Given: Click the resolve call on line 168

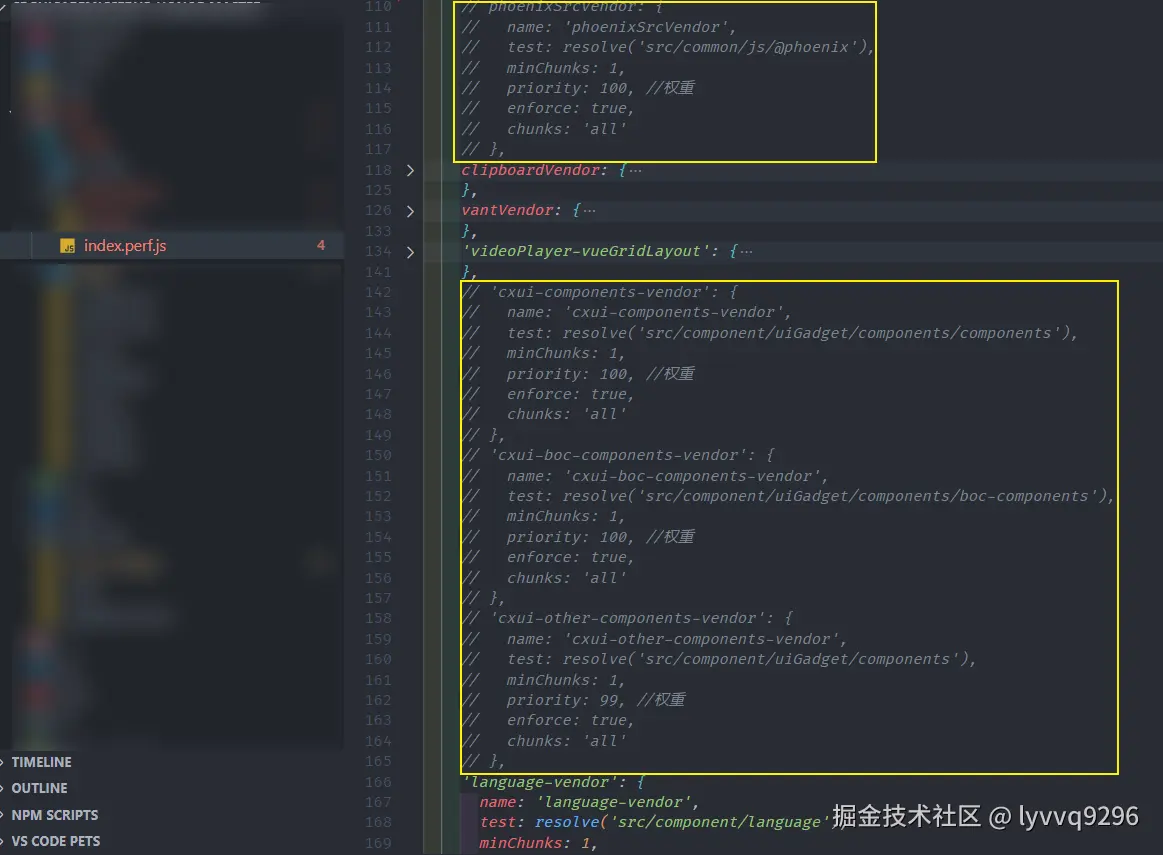Looking at the screenshot, I should coord(567,822).
